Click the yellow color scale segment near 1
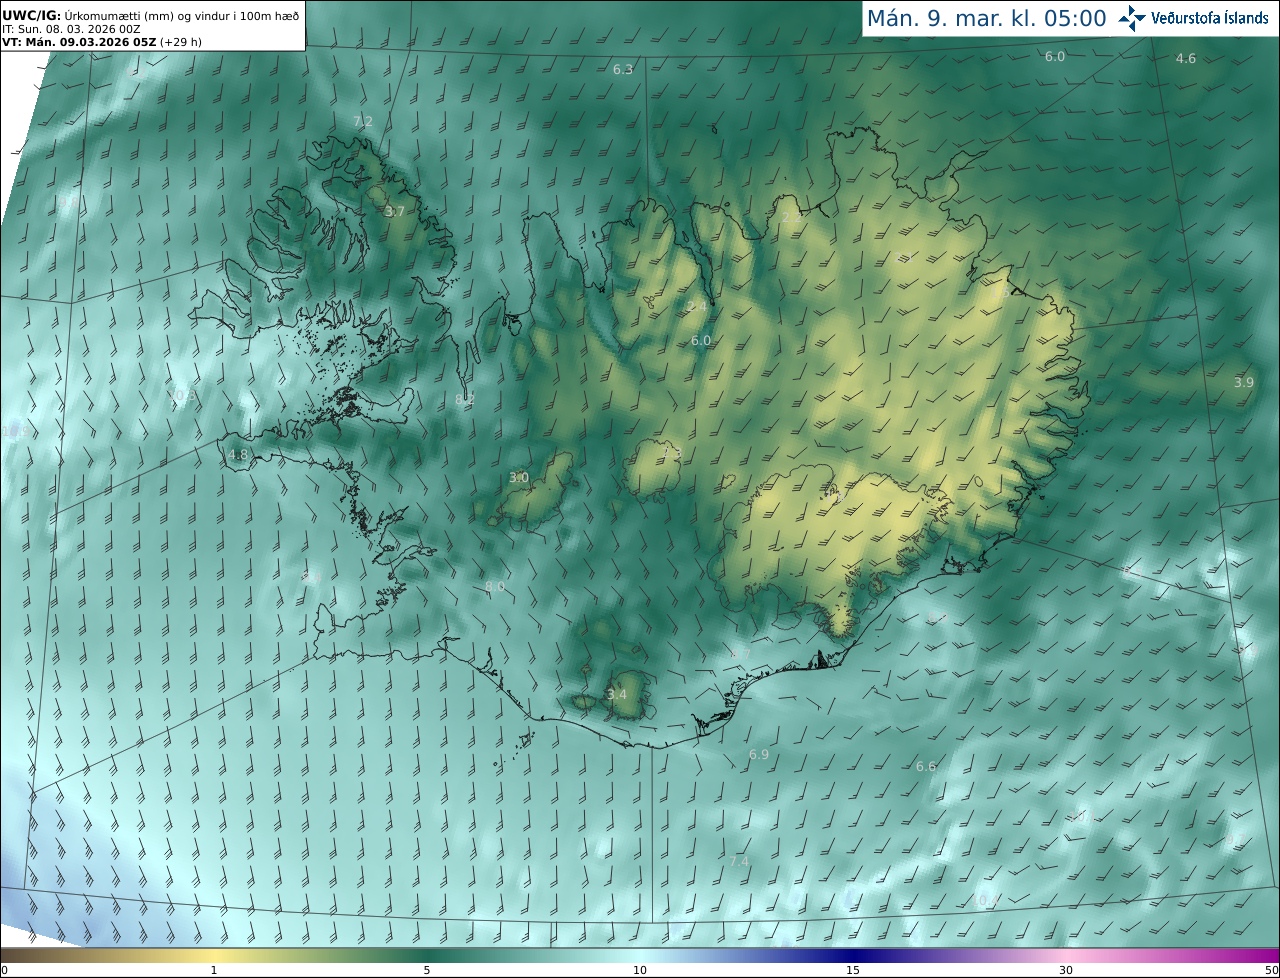This screenshot has width=1280, height=978. (213, 955)
